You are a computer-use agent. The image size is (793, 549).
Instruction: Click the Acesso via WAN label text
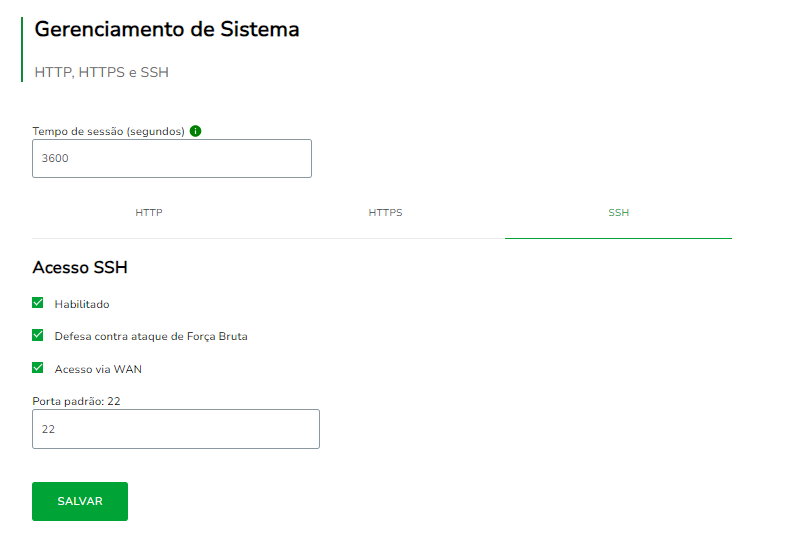(x=98, y=369)
